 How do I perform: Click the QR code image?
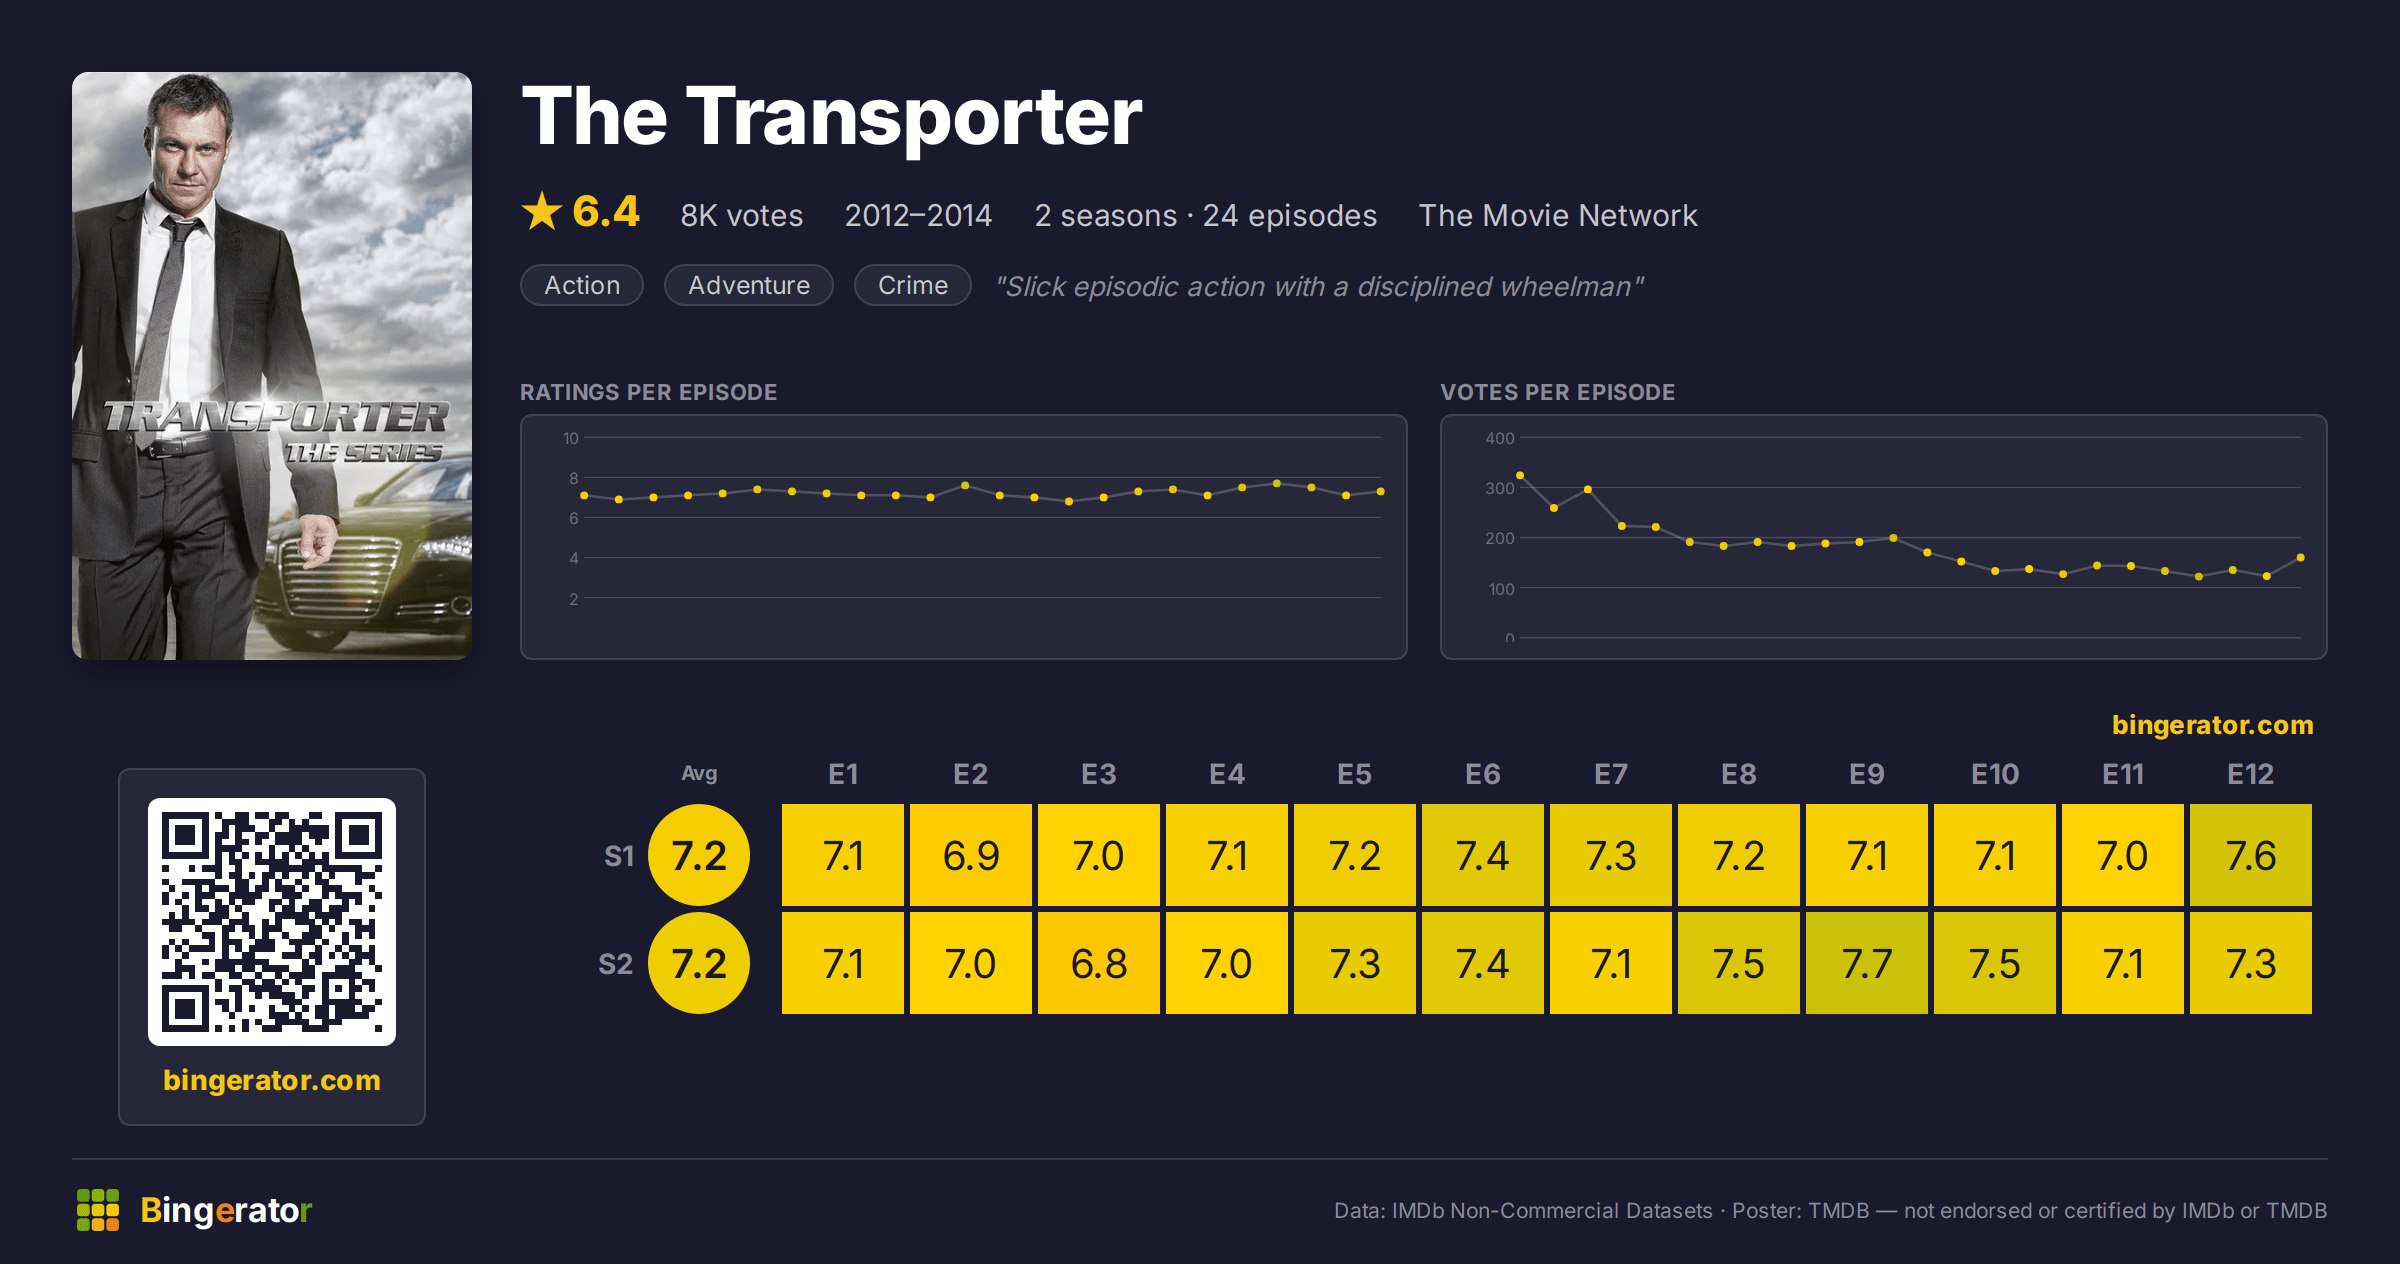(272, 921)
